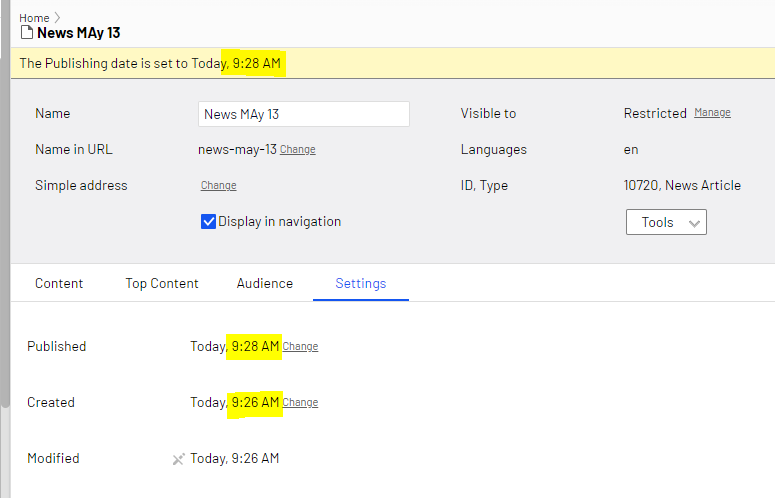Image resolution: width=775 pixels, height=498 pixels.
Task: Click the unpinned icon next to Modified
Action: 178,459
